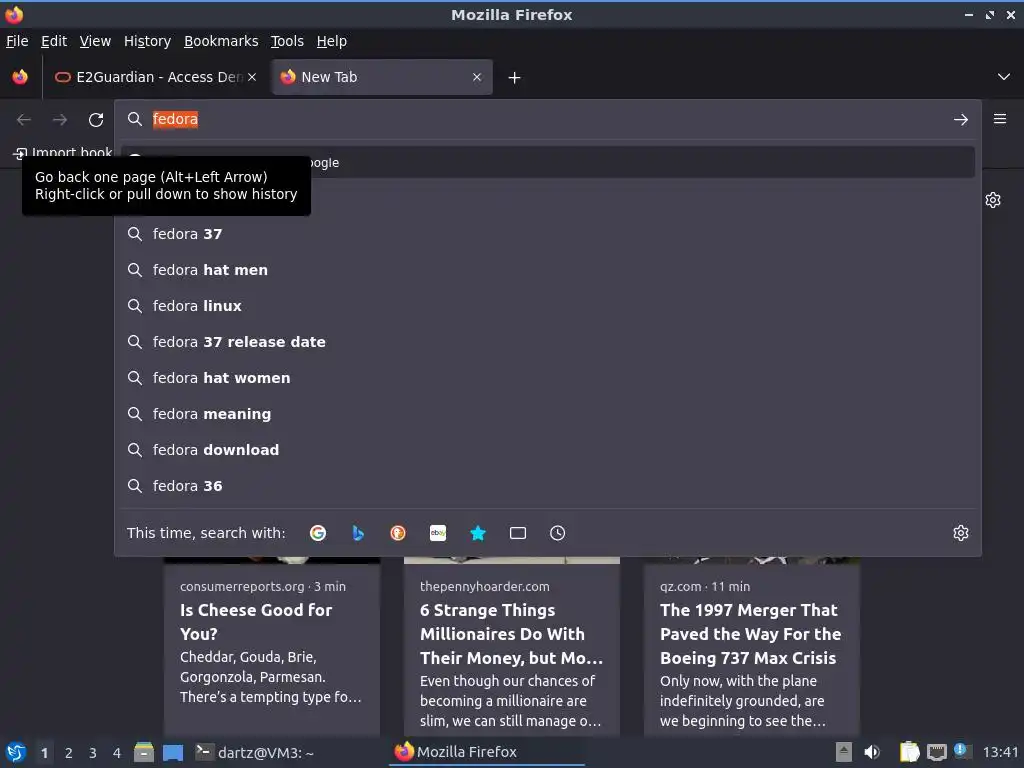Image resolution: width=1024 pixels, height=768 pixels.
Task: Open the clipboard manager tray icon
Action: pos(909,752)
